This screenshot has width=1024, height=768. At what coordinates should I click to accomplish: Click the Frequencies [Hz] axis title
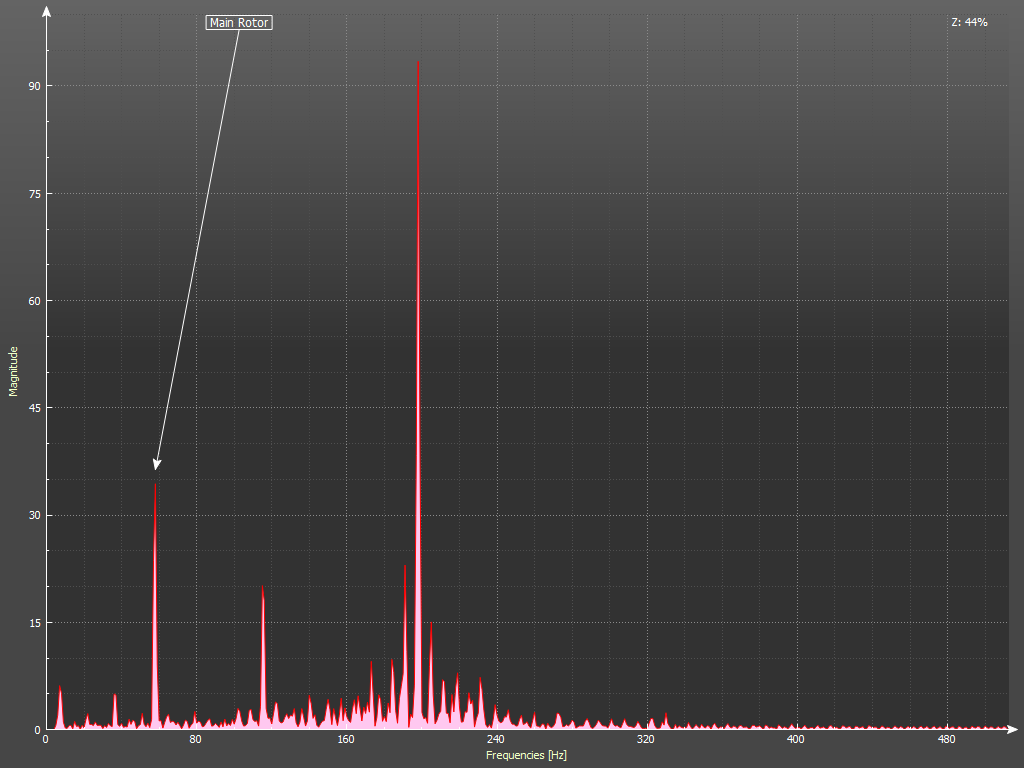(526, 755)
